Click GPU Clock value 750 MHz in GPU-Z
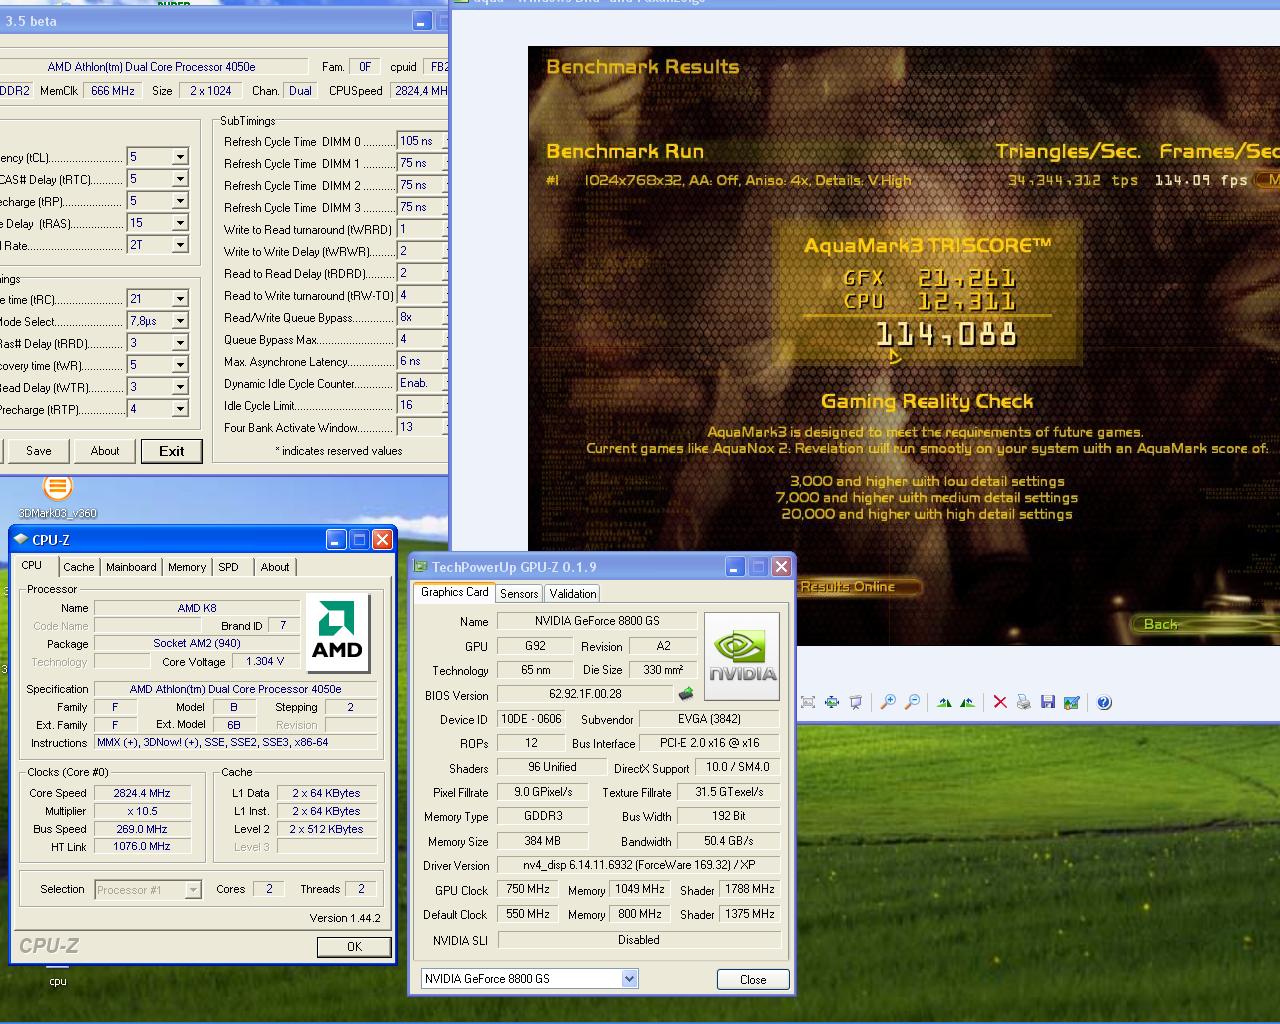 coord(527,889)
